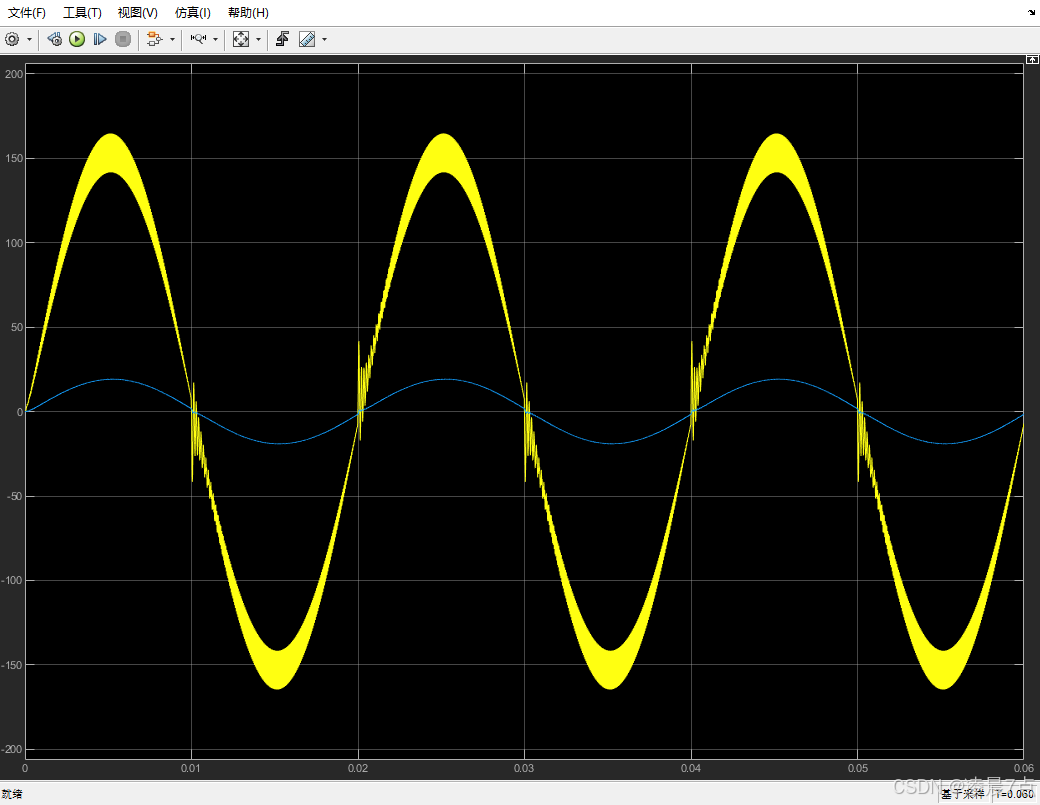
Task: Click the T=0.060 time status entry
Action: (x=1014, y=794)
